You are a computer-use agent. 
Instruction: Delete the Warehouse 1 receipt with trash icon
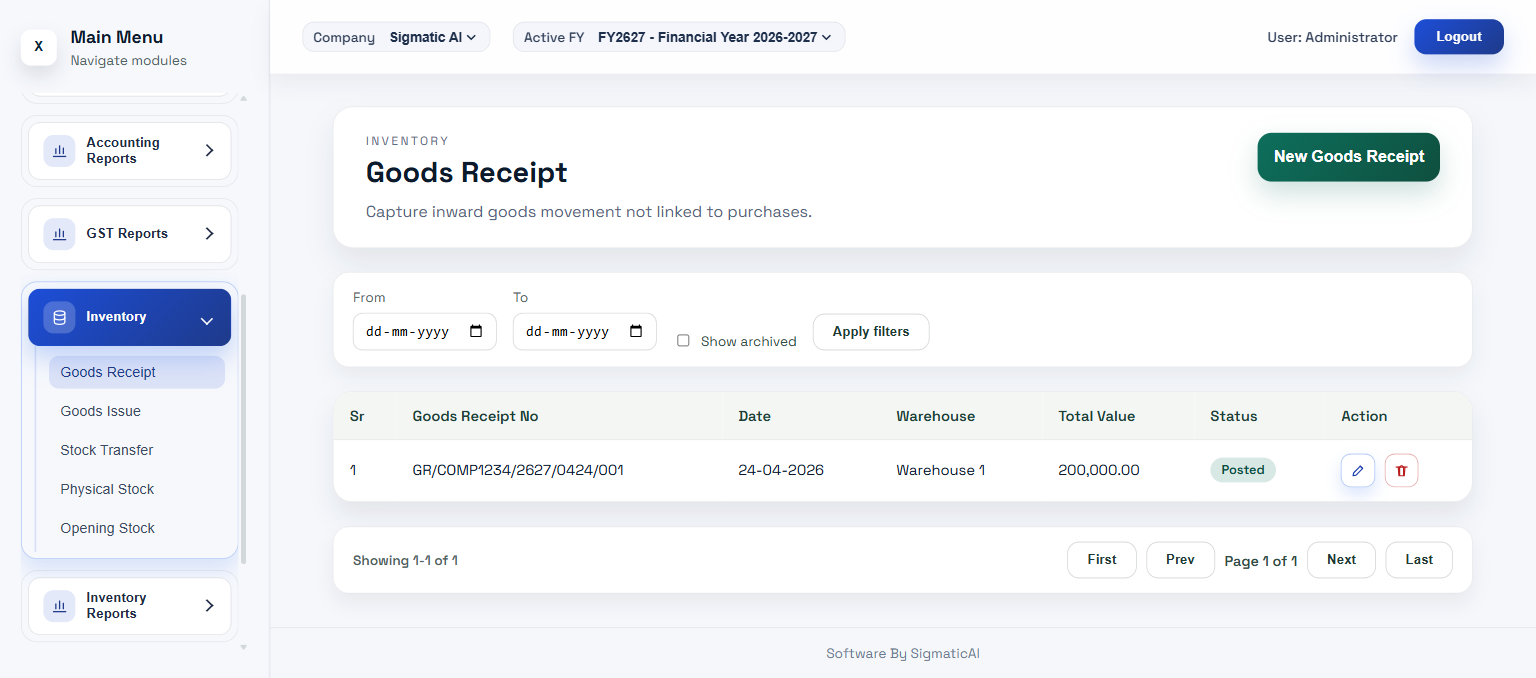coord(1401,470)
